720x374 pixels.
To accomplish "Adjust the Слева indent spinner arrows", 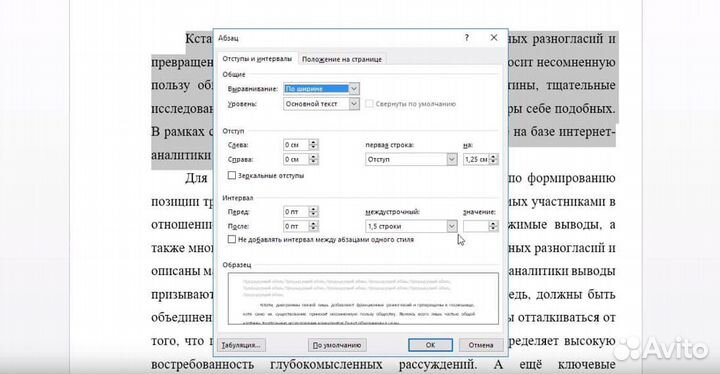I will click(x=313, y=145).
